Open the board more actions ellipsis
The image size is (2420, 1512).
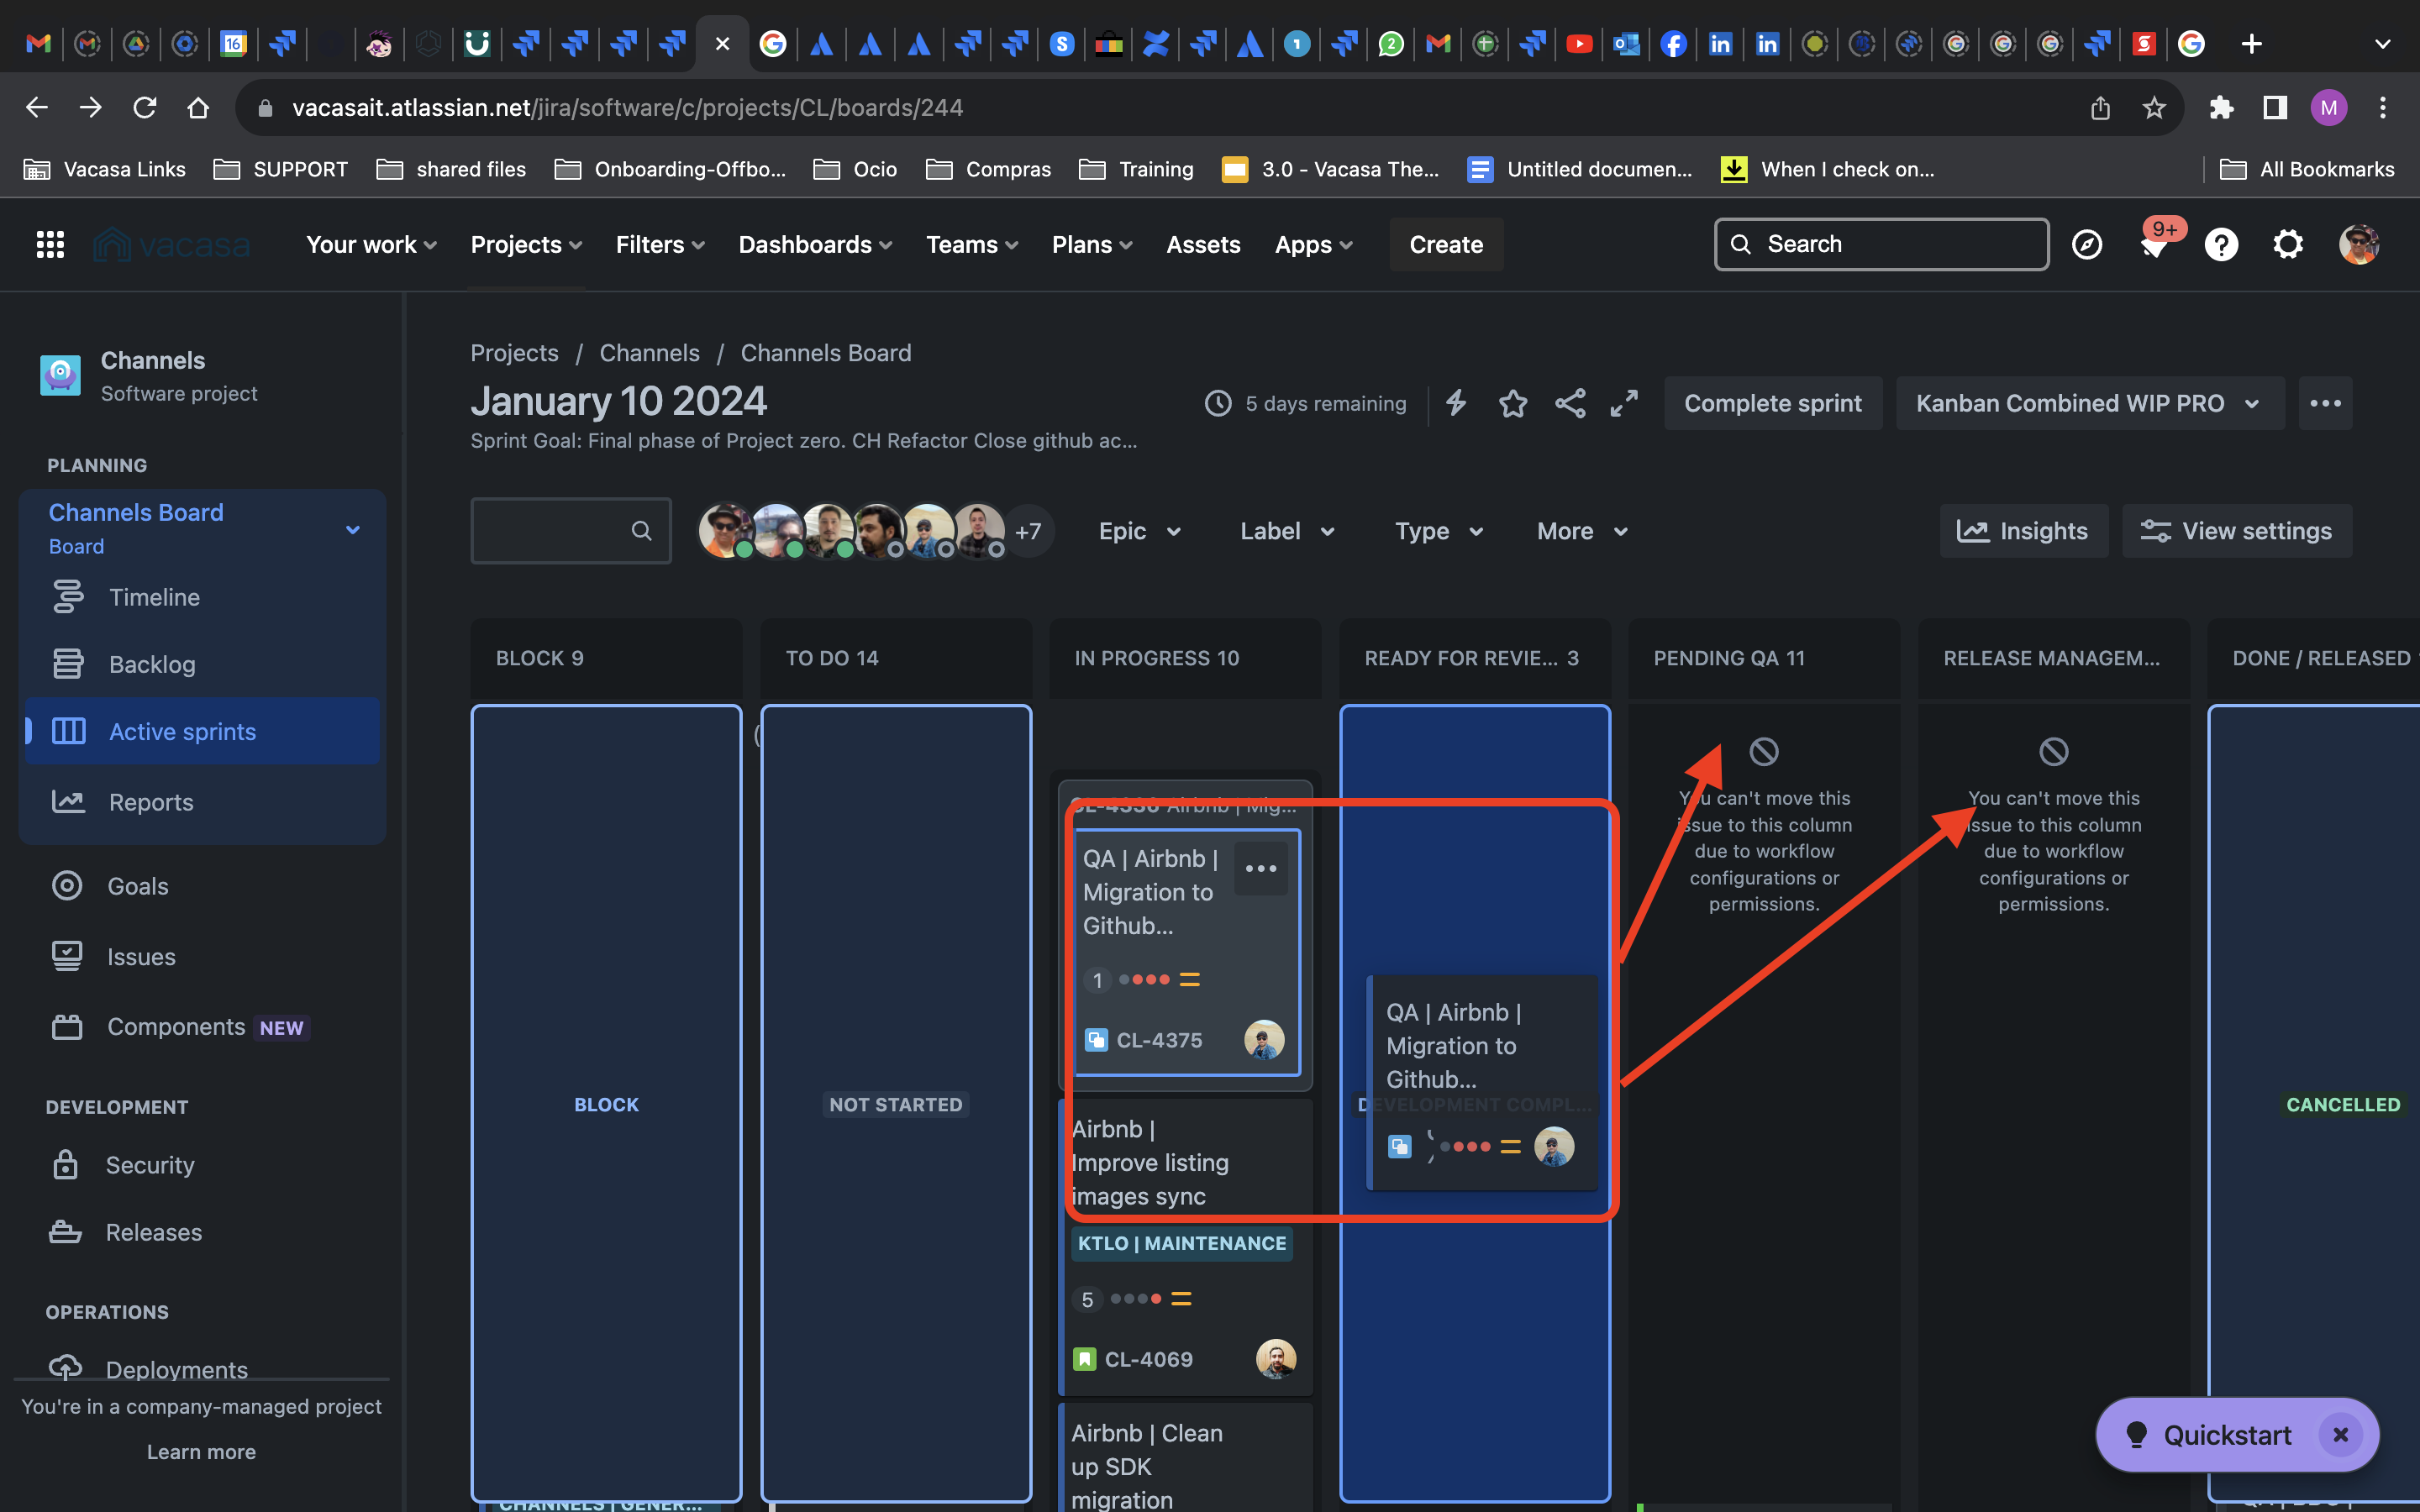coord(2325,403)
